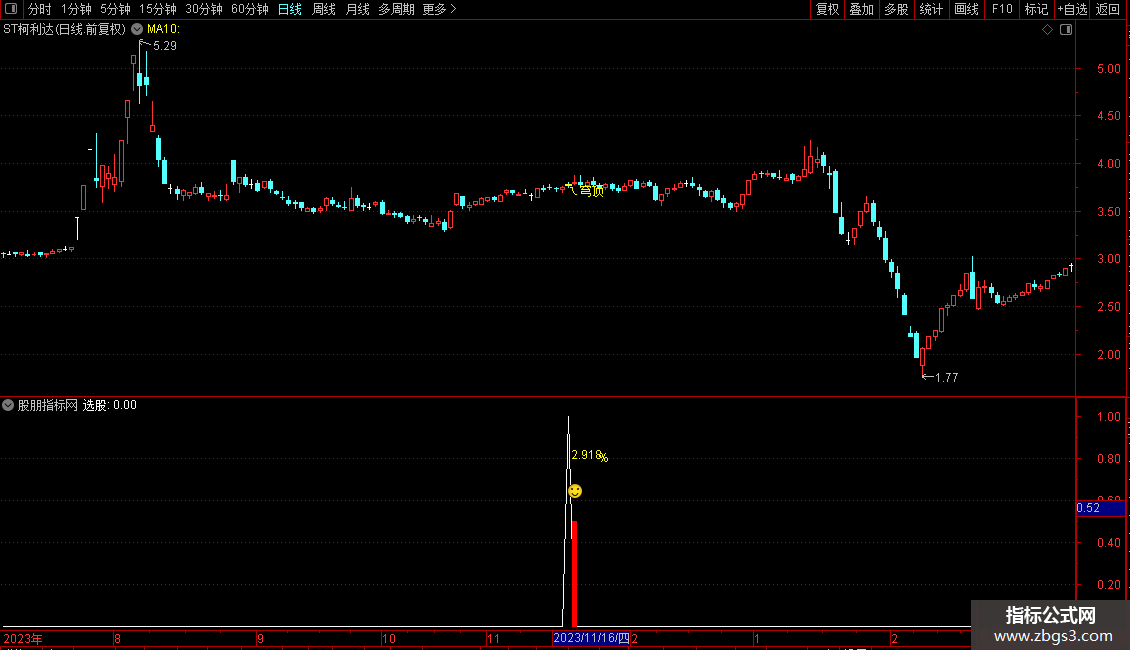Click the 股朋指标网 选股 indicator label
The image size is (1130, 650).
coord(77,405)
